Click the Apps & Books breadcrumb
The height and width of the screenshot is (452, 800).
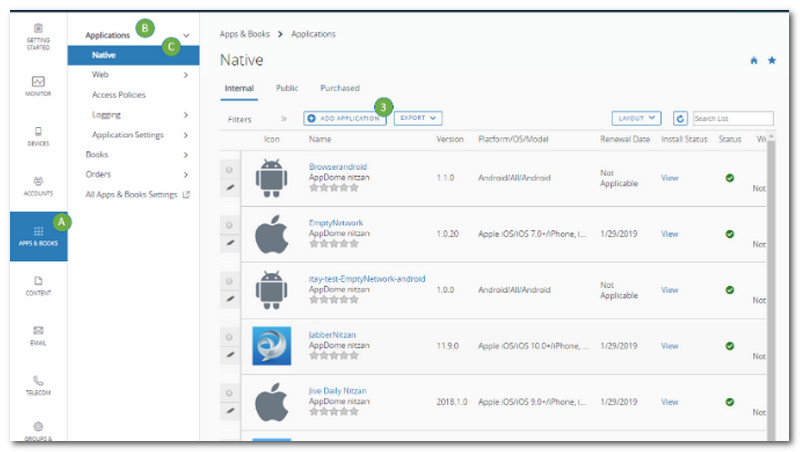click(244, 34)
